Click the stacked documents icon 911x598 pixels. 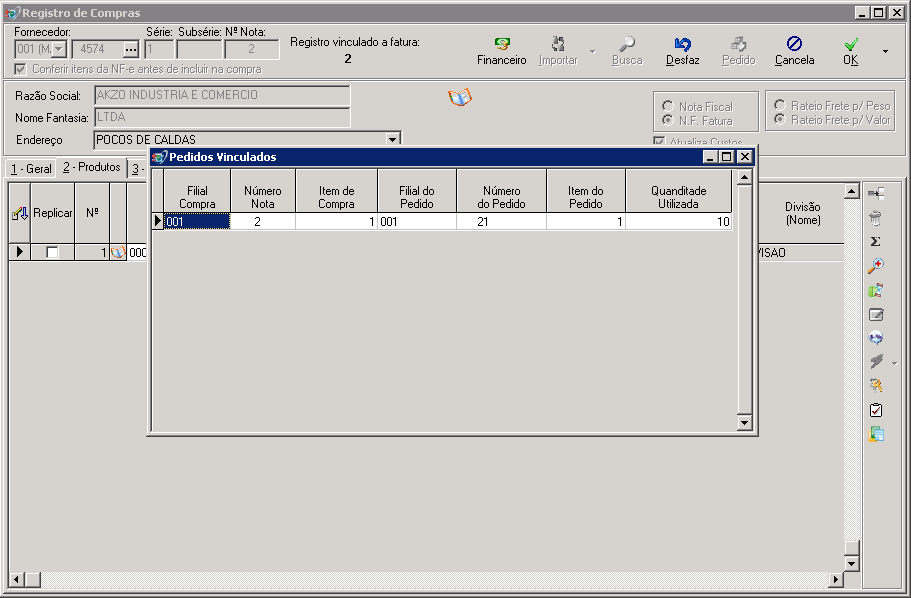[876, 434]
